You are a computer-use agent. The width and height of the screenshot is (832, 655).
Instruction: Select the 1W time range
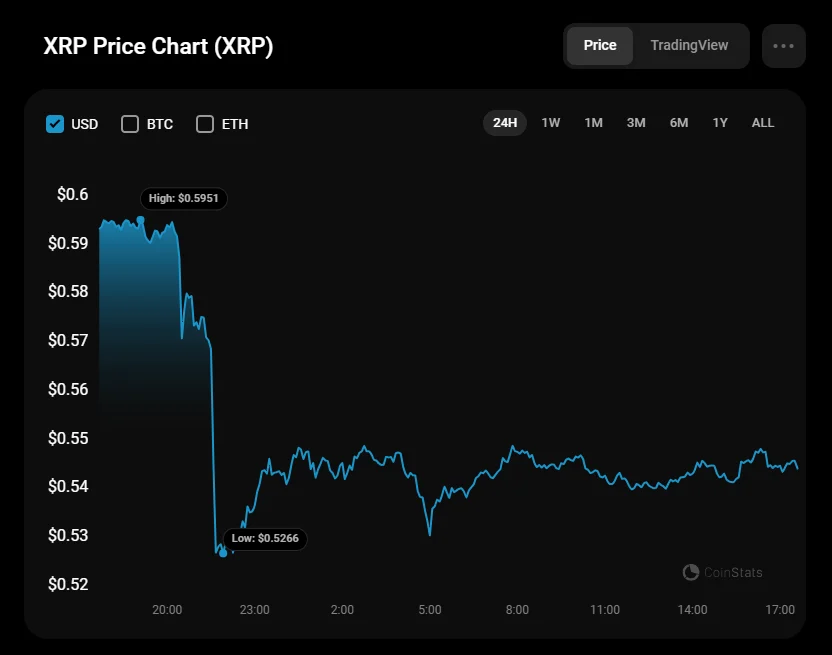551,123
